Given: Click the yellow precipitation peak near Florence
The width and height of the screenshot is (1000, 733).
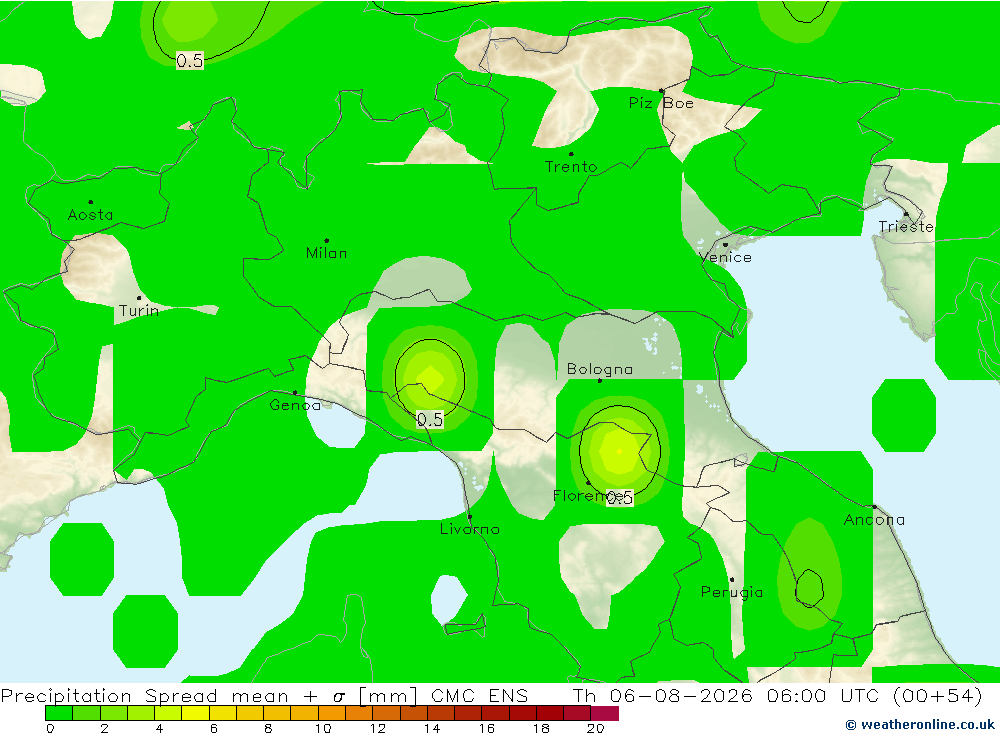Looking at the screenshot, I should point(619,451).
